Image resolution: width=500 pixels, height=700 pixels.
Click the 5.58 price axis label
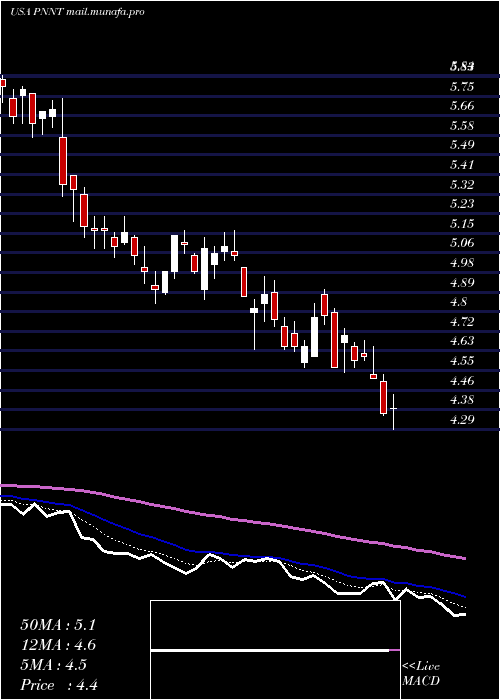[462, 125]
